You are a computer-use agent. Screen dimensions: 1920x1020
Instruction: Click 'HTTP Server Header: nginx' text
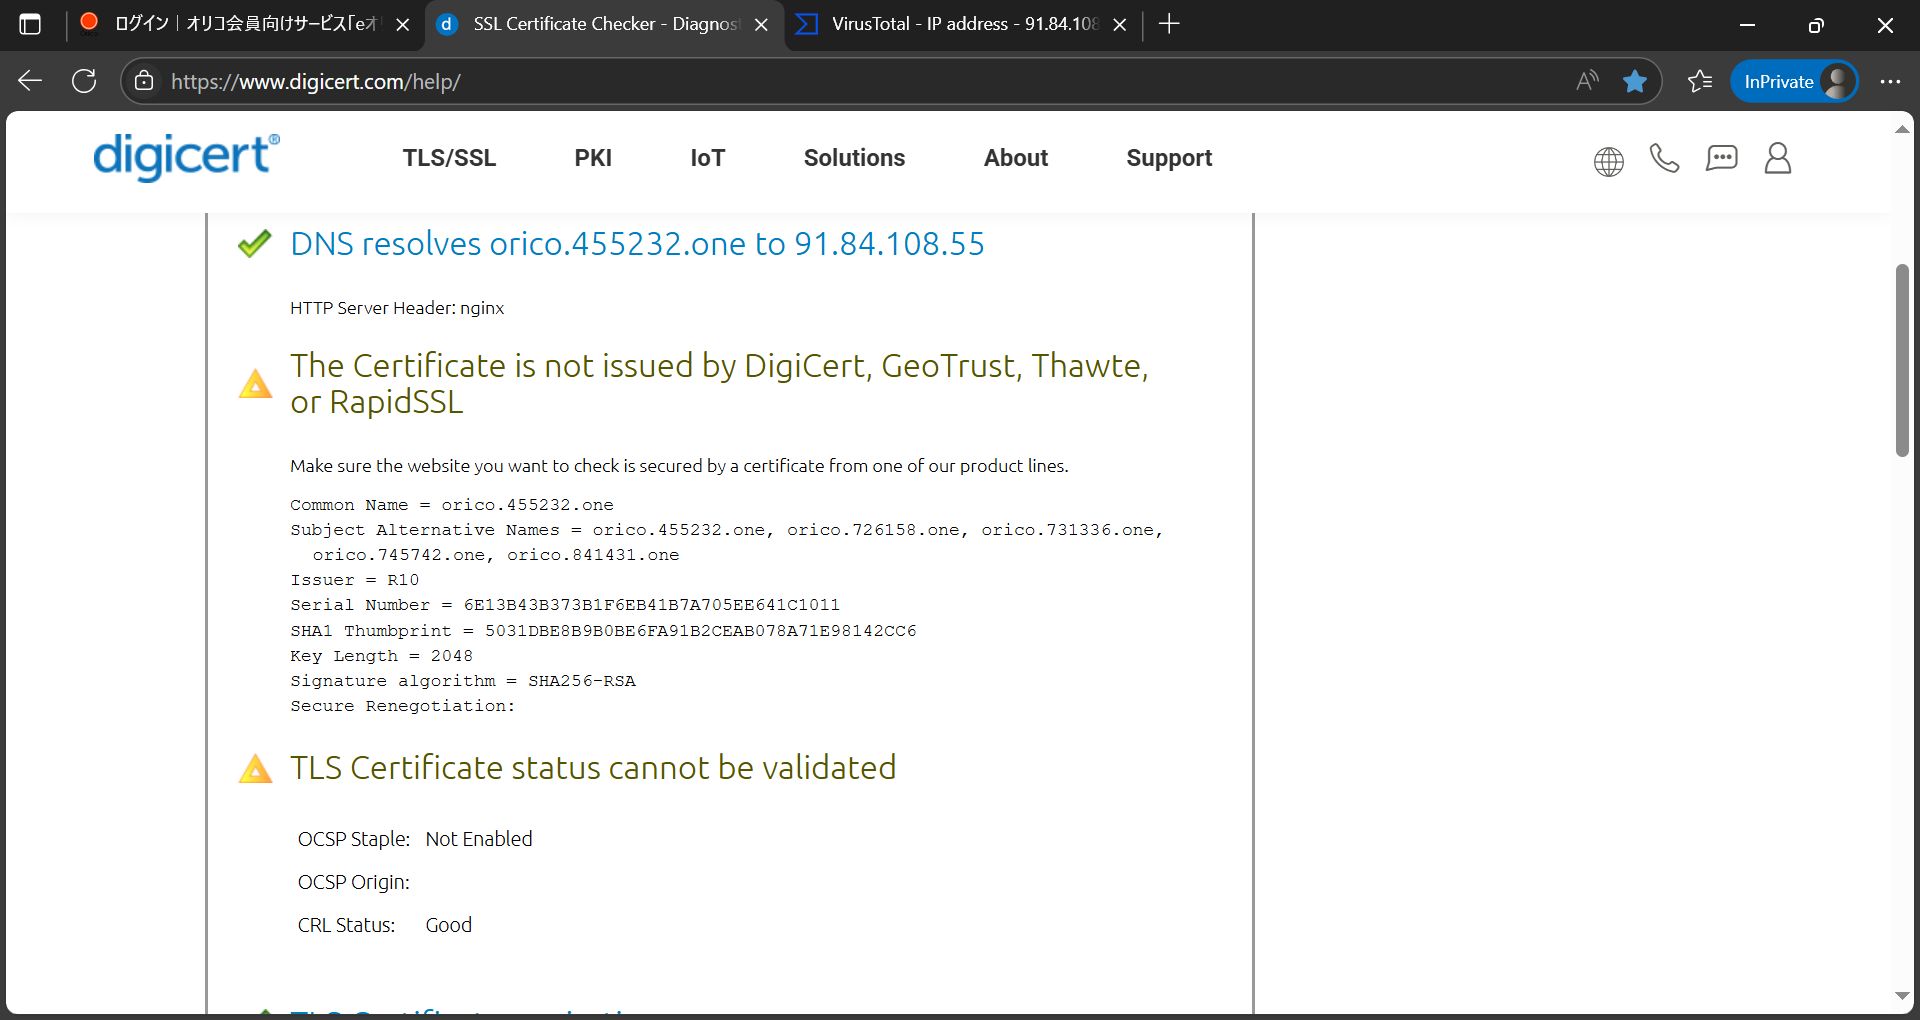pos(397,308)
